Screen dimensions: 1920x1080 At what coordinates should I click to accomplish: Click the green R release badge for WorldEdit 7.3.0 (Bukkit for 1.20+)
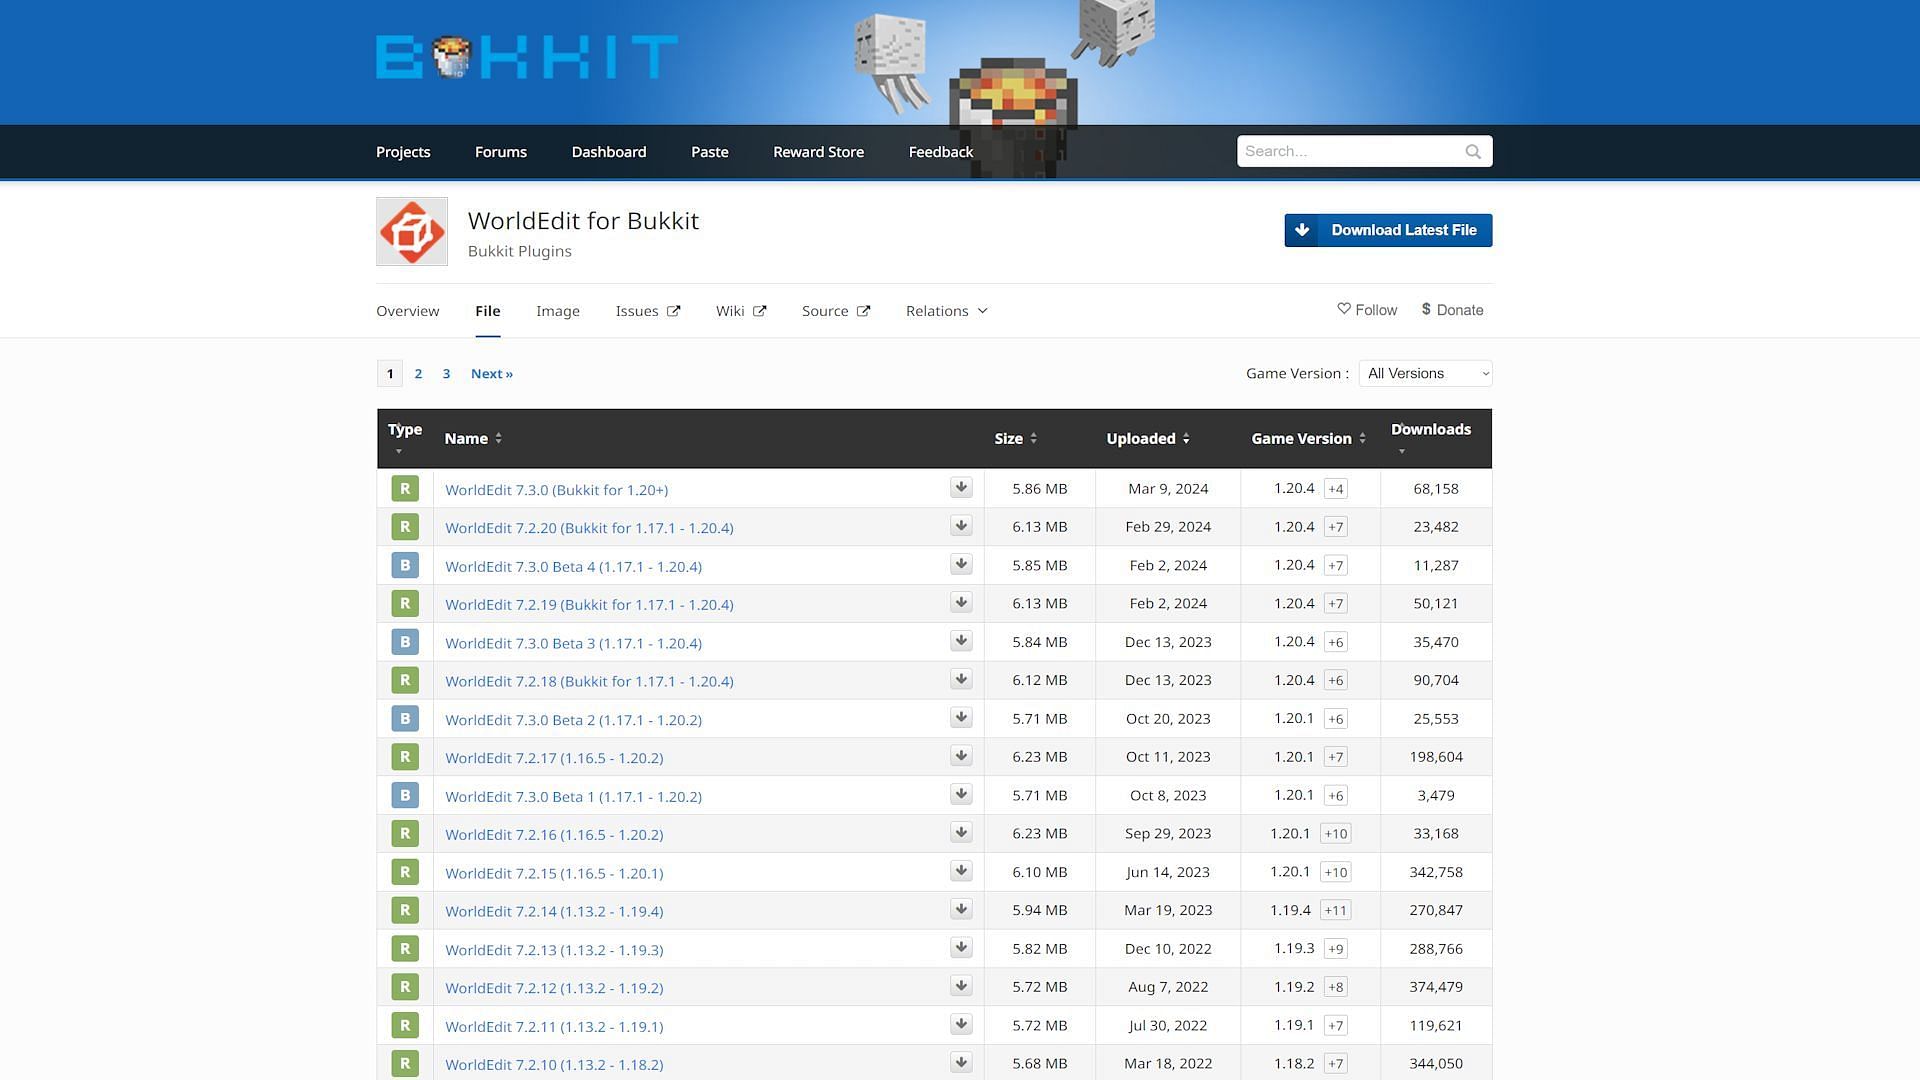(405, 489)
